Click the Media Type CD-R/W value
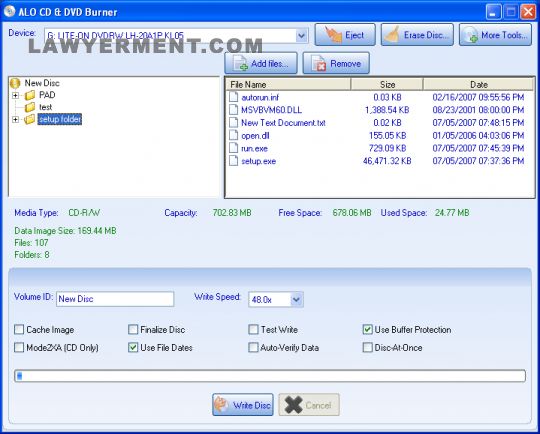 (84, 213)
